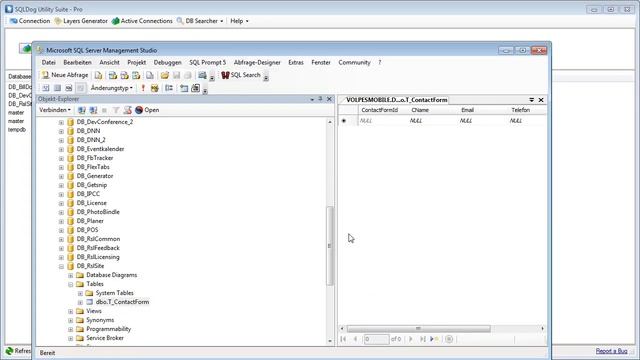Image resolution: width=640 pixels, height=360 pixels.
Task: Click the add derived table icon
Action: pyautogui.click(x=196, y=88)
